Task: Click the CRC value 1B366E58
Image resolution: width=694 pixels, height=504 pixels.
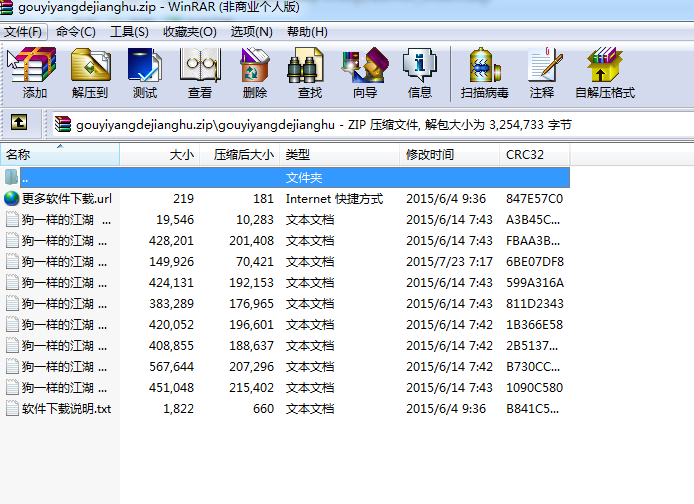Action: click(x=534, y=325)
